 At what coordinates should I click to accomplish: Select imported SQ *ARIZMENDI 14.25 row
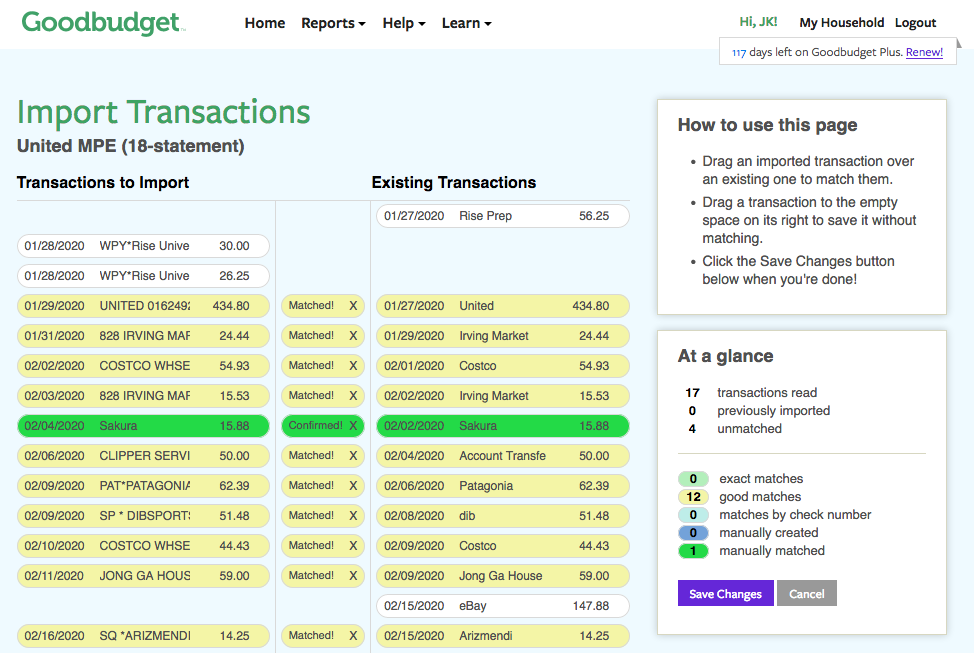[x=143, y=636]
